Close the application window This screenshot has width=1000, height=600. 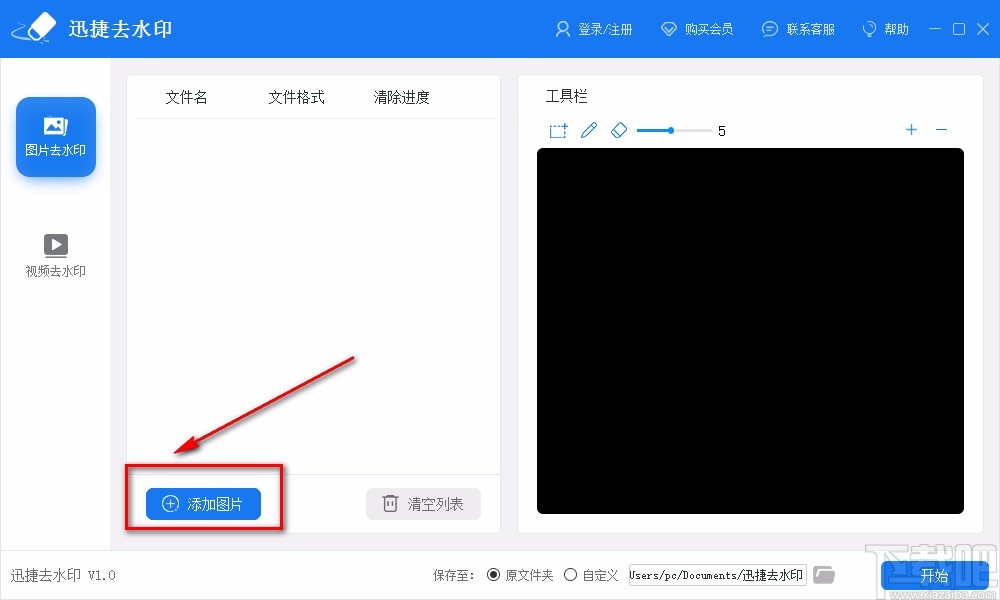pyautogui.click(x=983, y=29)
